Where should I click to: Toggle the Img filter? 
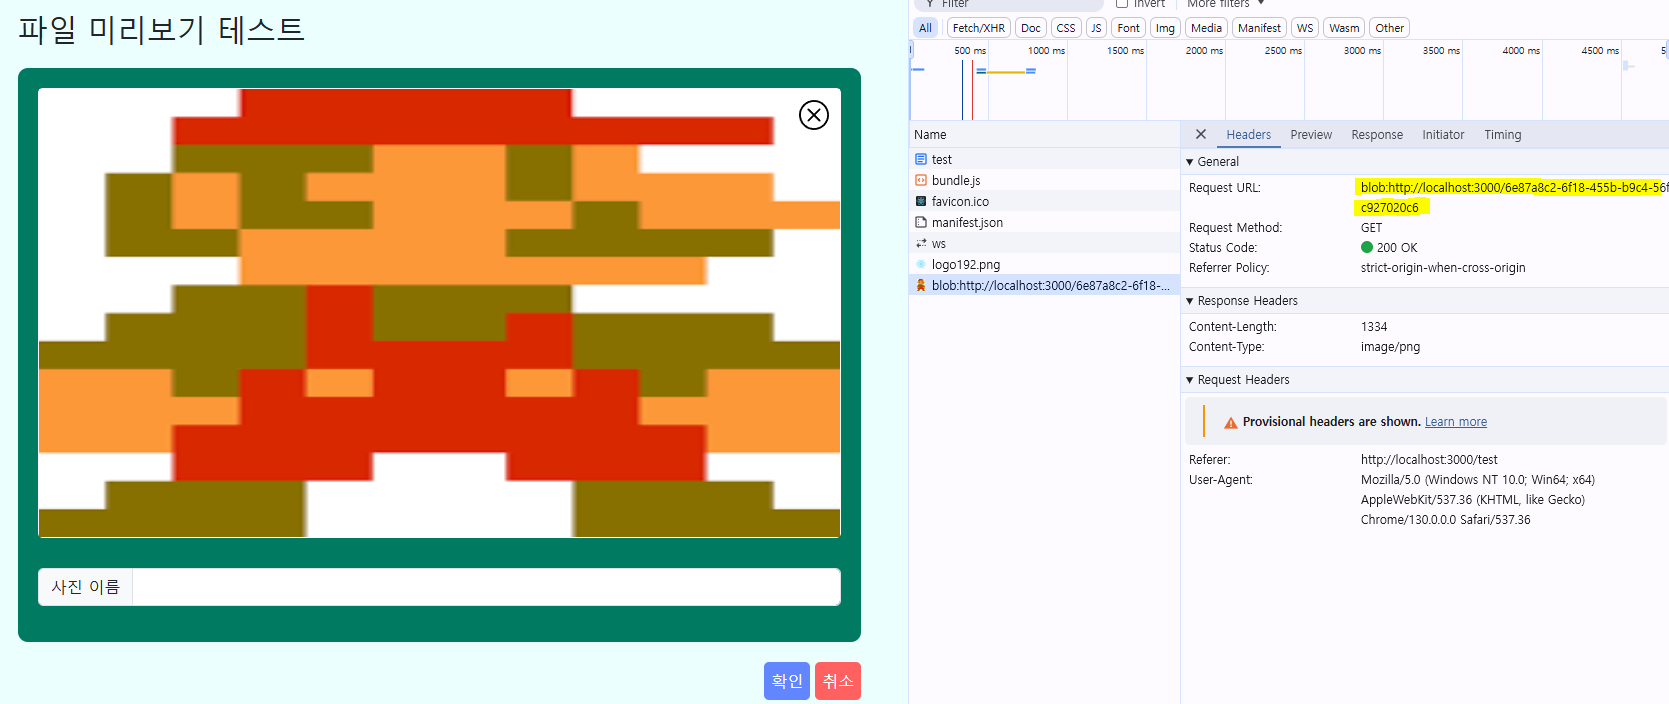click(x=1165, y=28)
